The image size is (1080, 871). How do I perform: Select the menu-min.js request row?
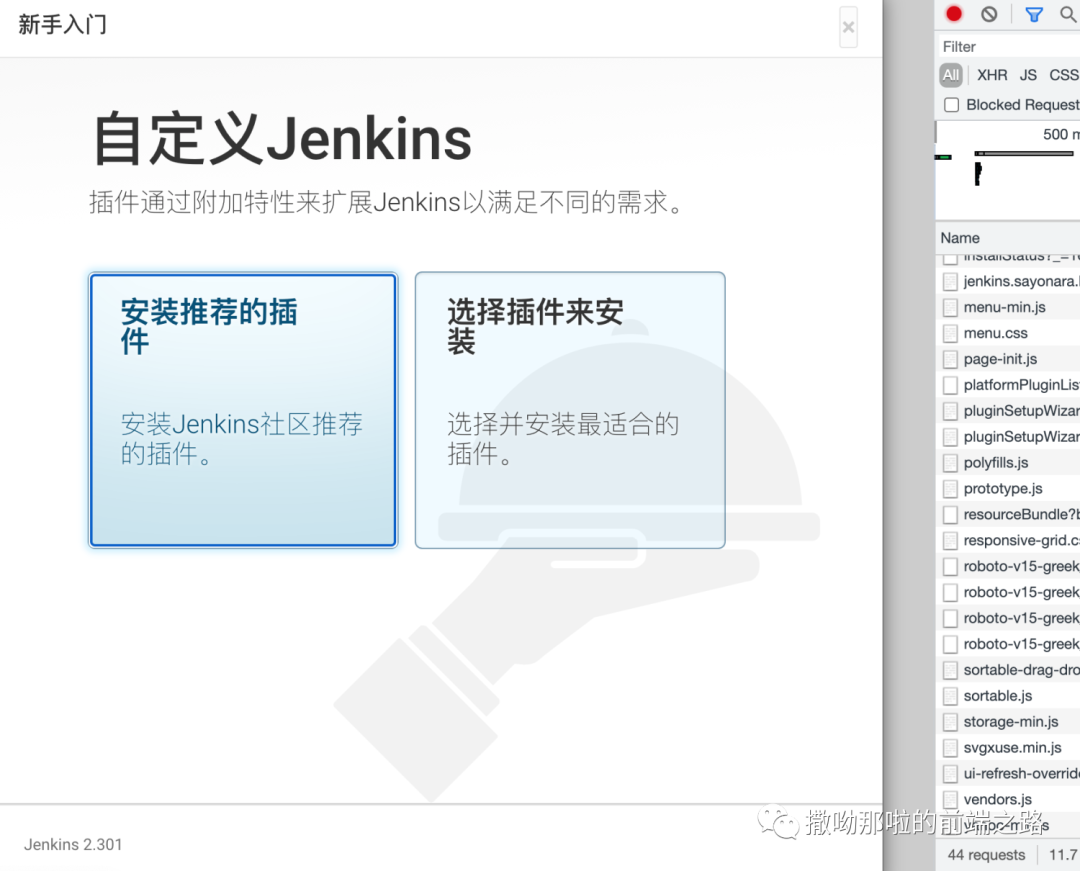click(x=1008, y=307)
